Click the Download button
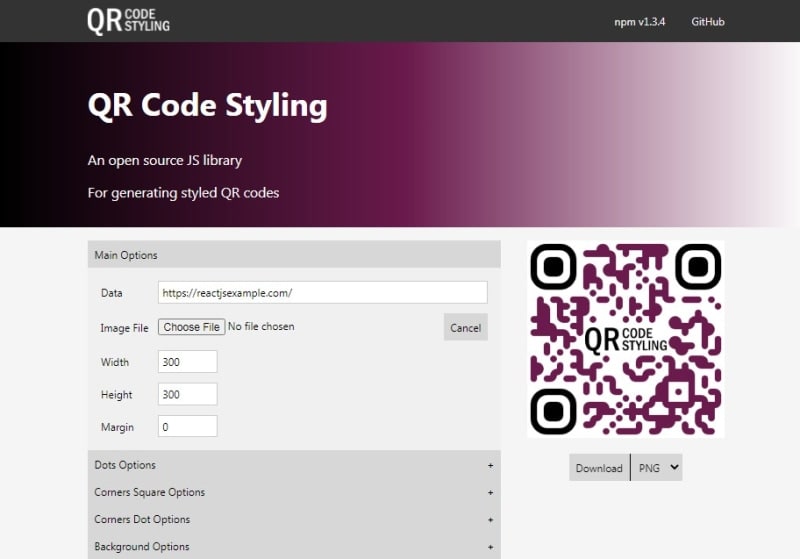The width and height of the screenshot is (800, 559). pos(599,468)
